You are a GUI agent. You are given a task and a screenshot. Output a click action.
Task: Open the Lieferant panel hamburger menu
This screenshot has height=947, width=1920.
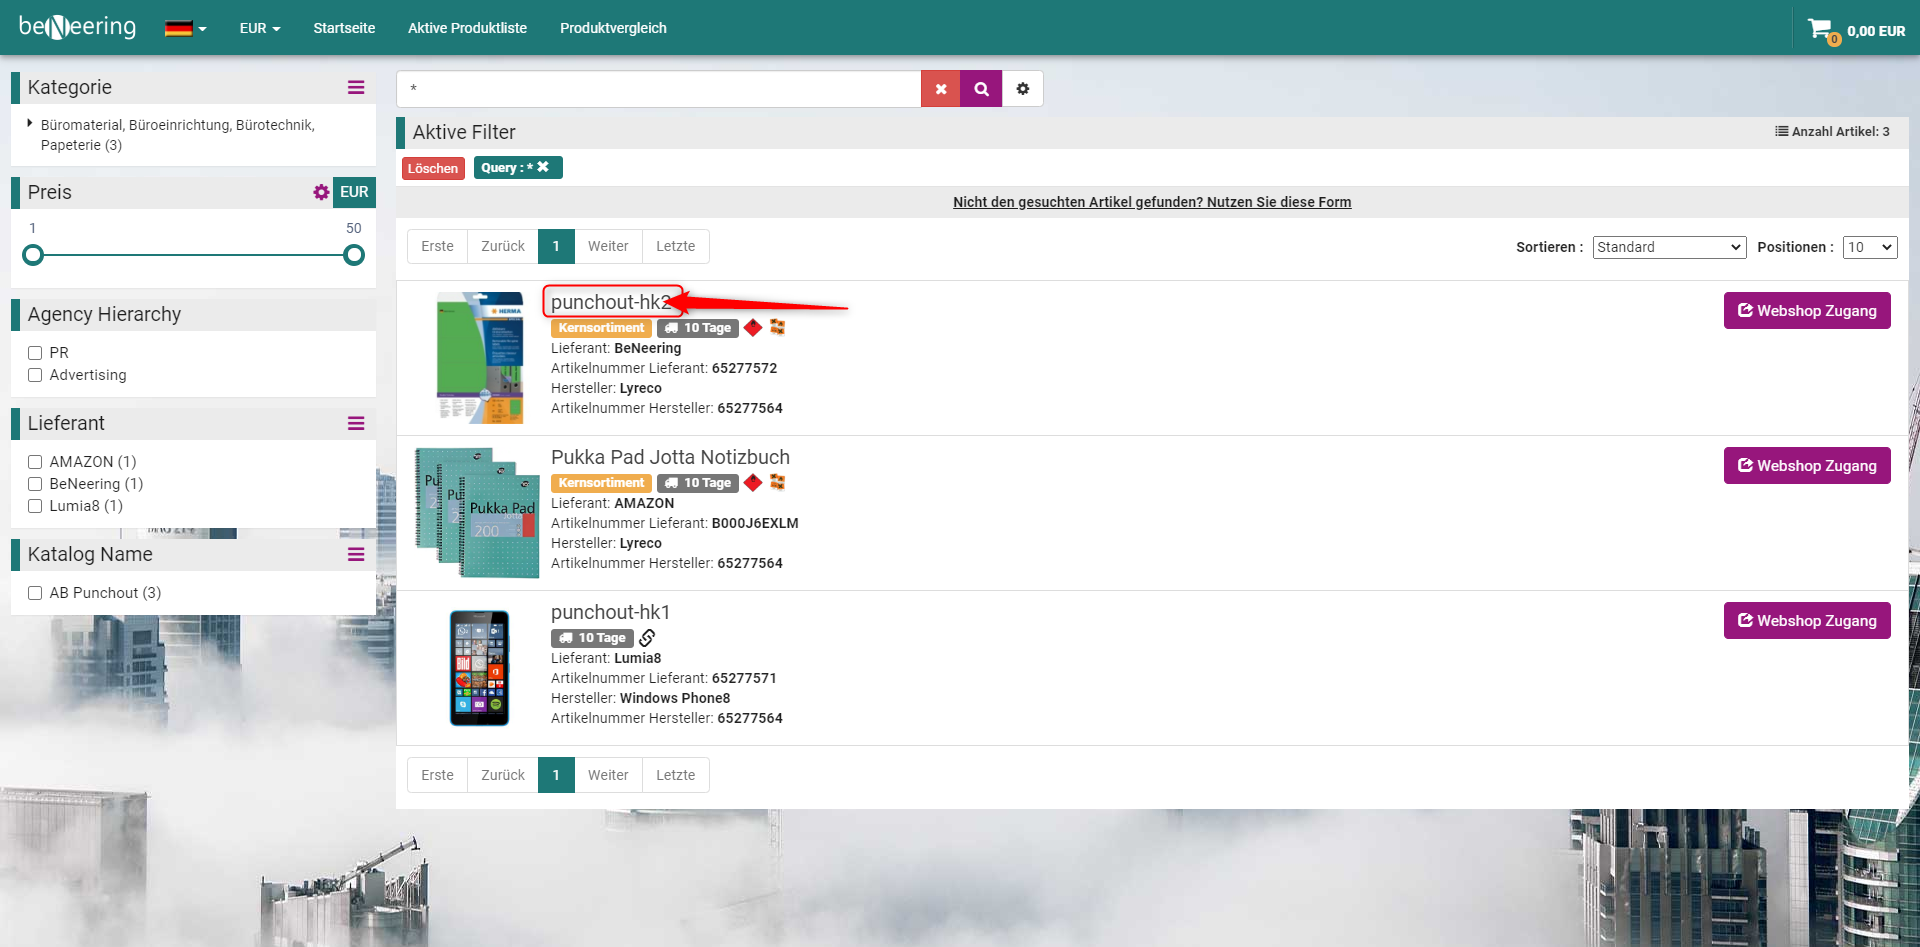(356, 424)
